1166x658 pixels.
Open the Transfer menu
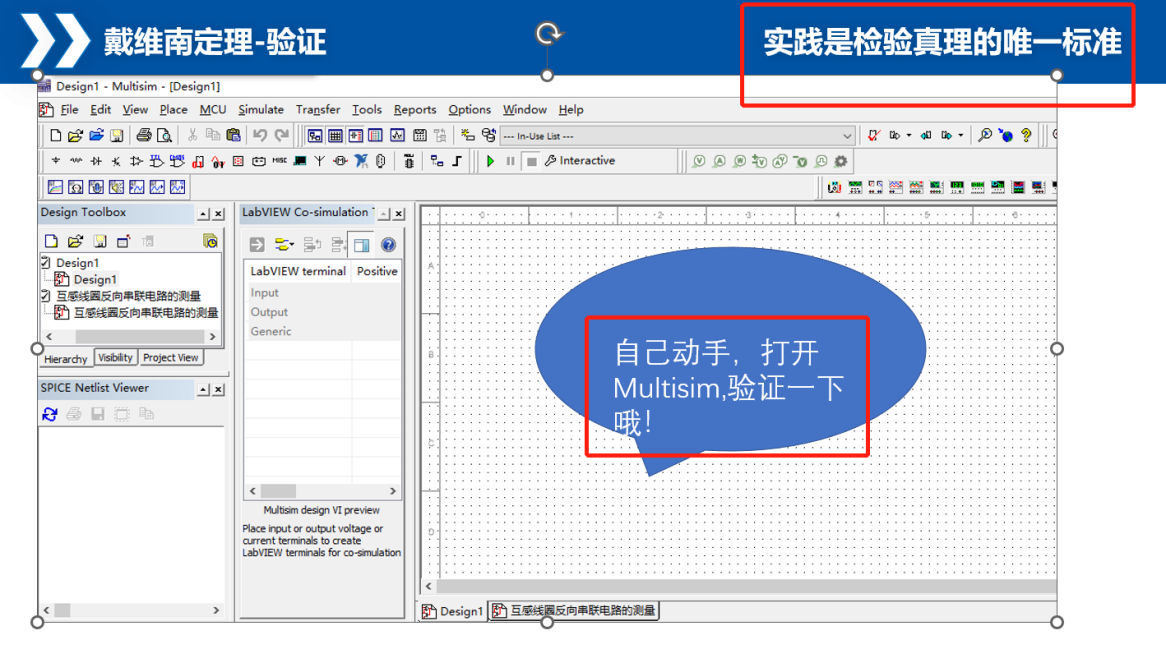click(318, 109)
